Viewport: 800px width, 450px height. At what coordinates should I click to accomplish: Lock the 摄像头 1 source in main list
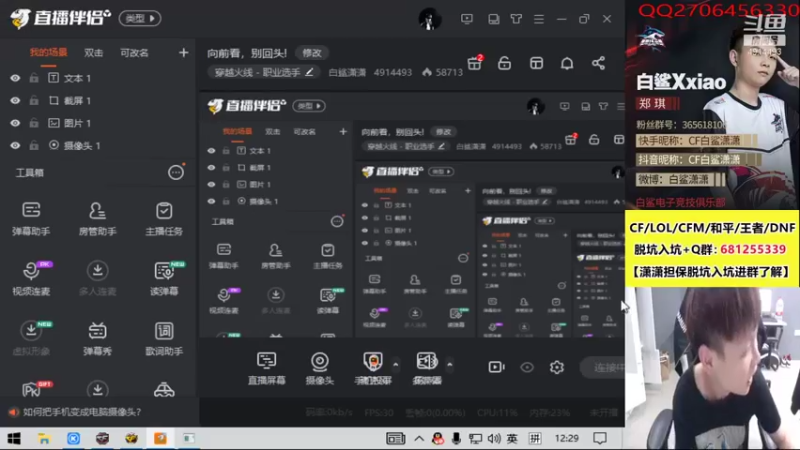click(34, 145)
